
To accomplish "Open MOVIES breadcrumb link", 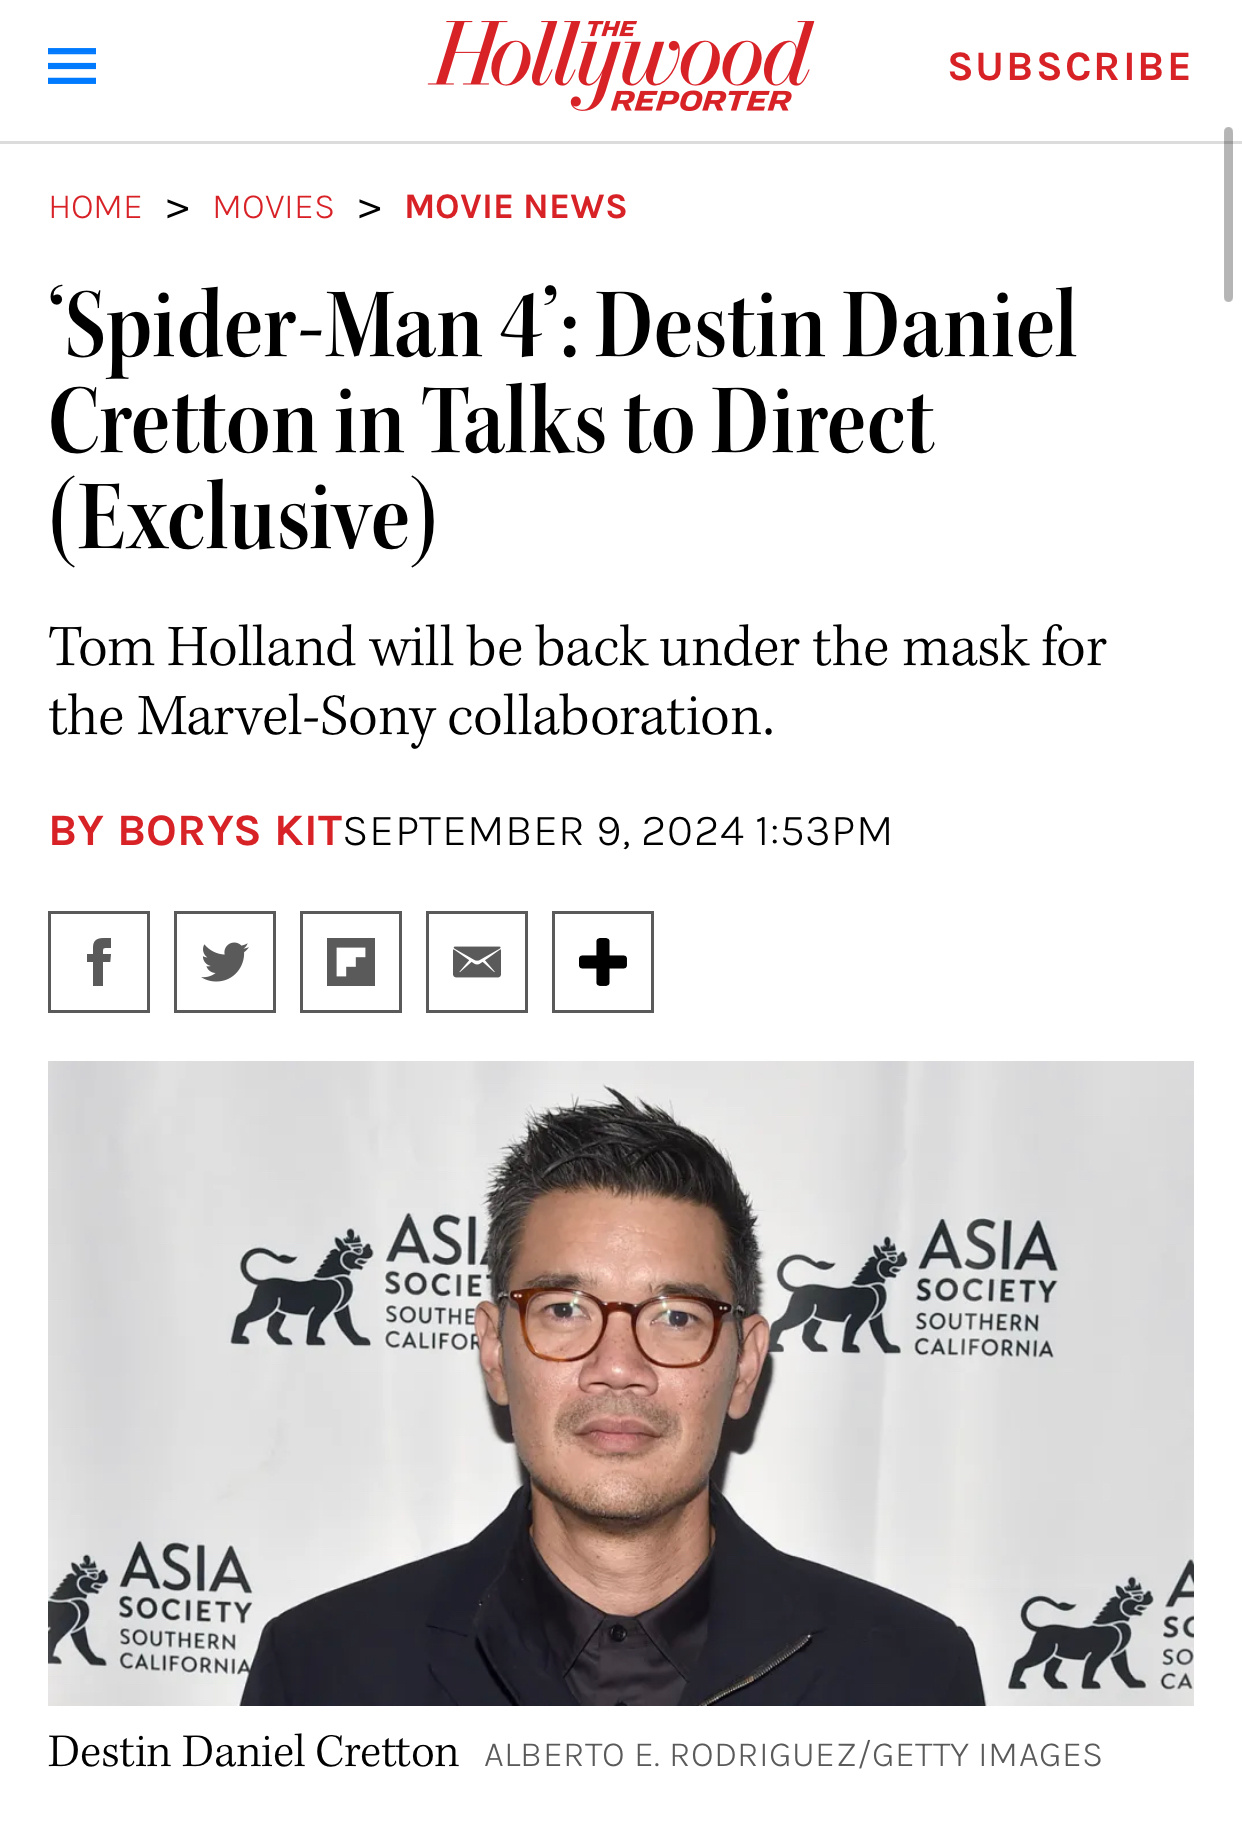I will [274, 207].
